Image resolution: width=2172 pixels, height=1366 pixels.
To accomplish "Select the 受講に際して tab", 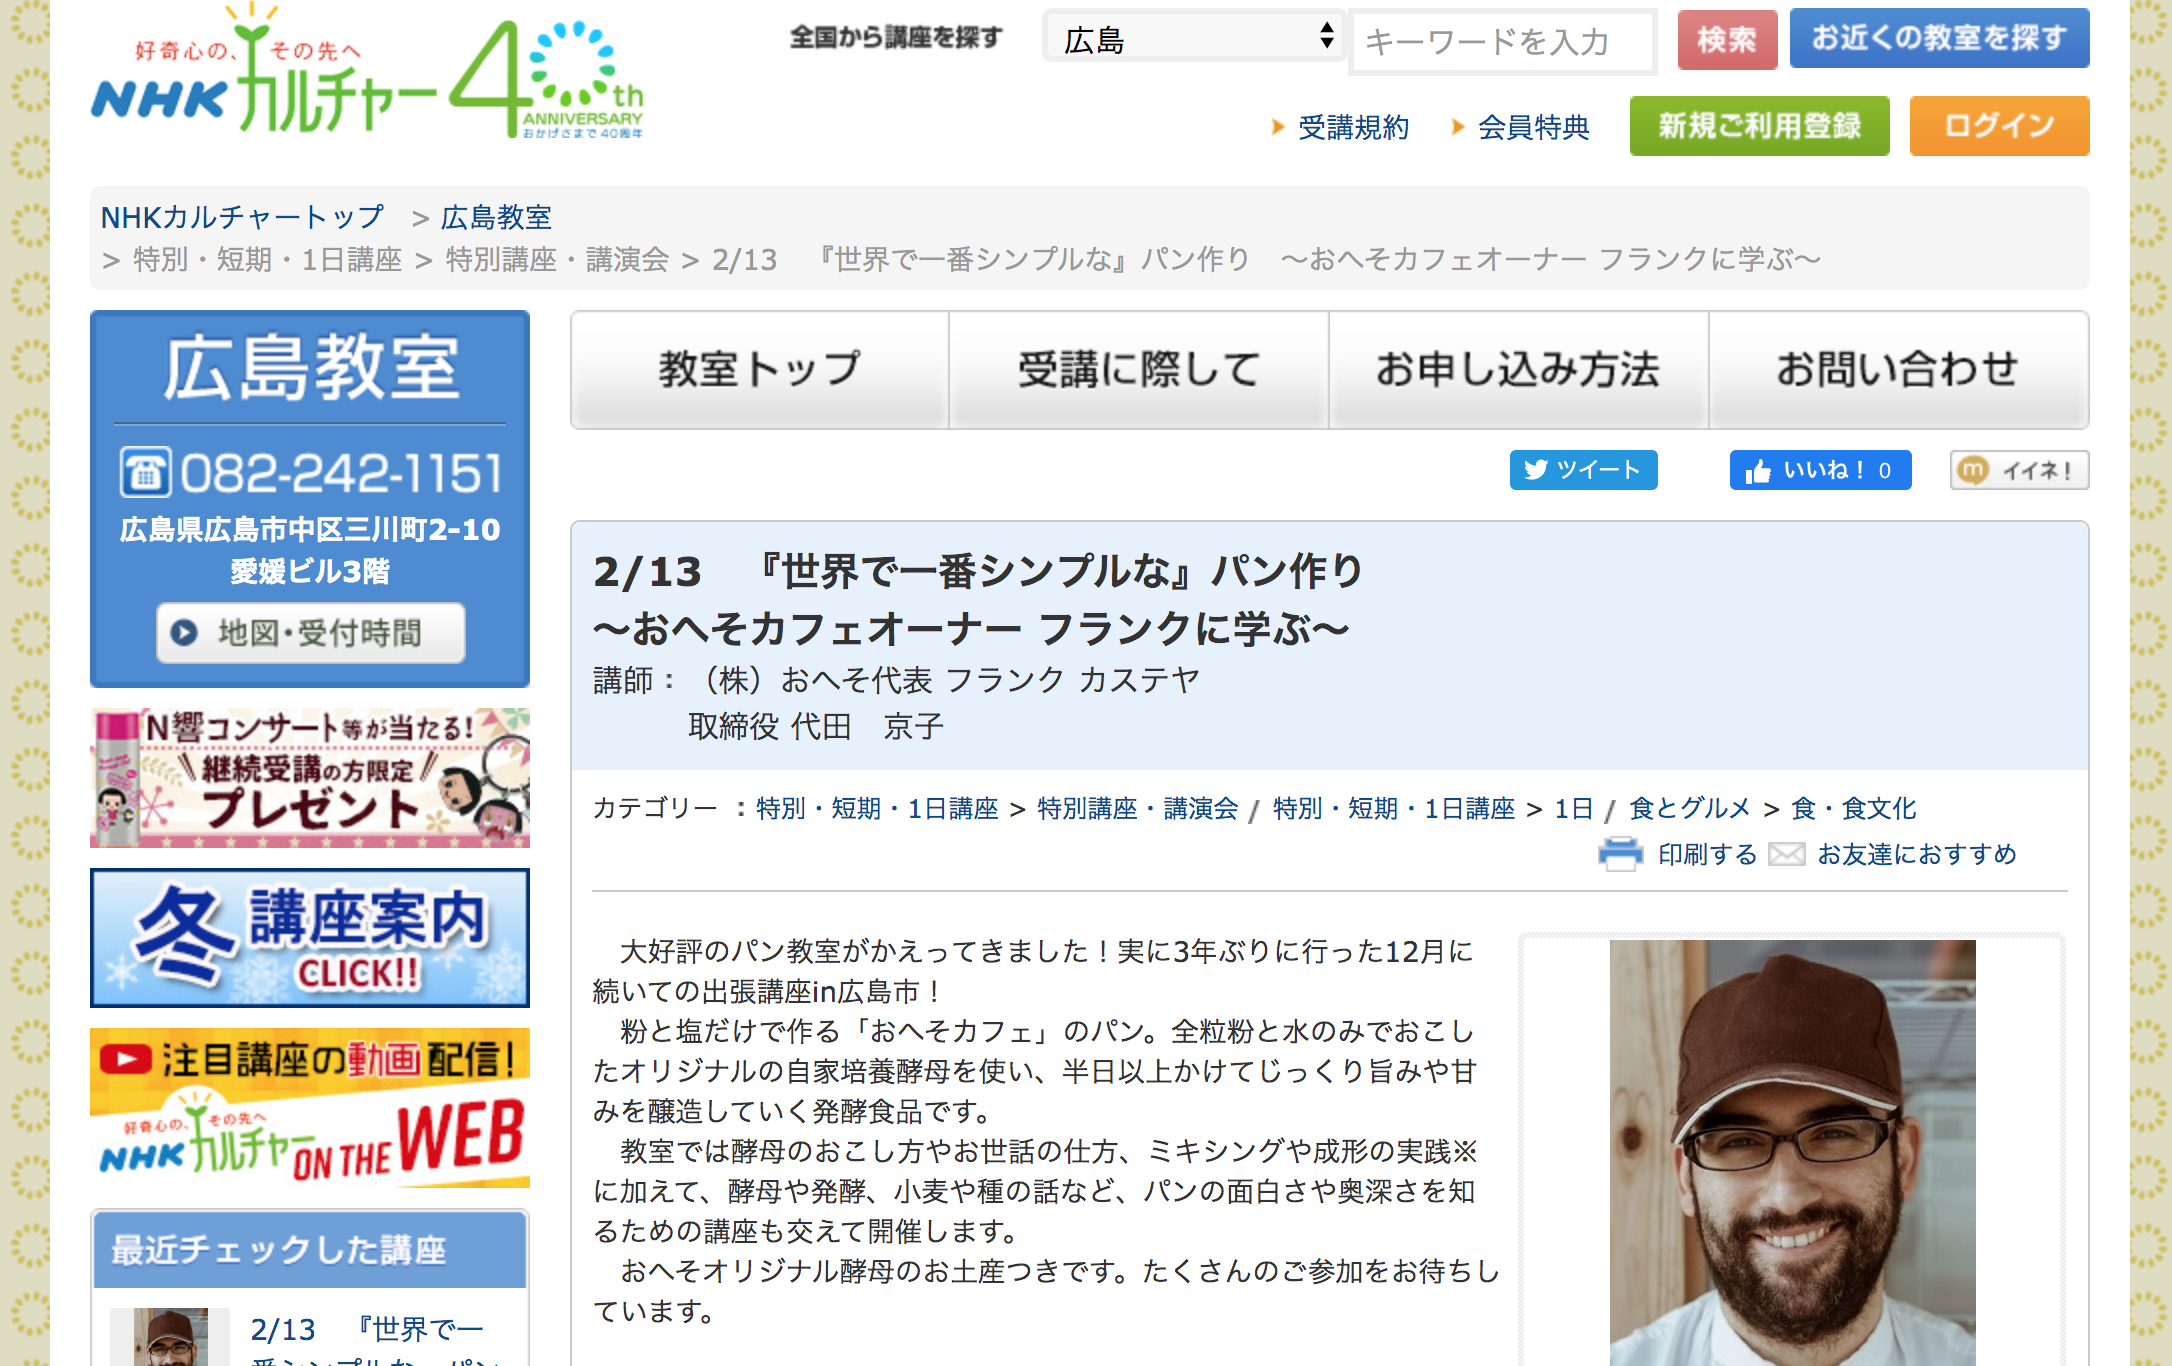I will pos(1139,370).
